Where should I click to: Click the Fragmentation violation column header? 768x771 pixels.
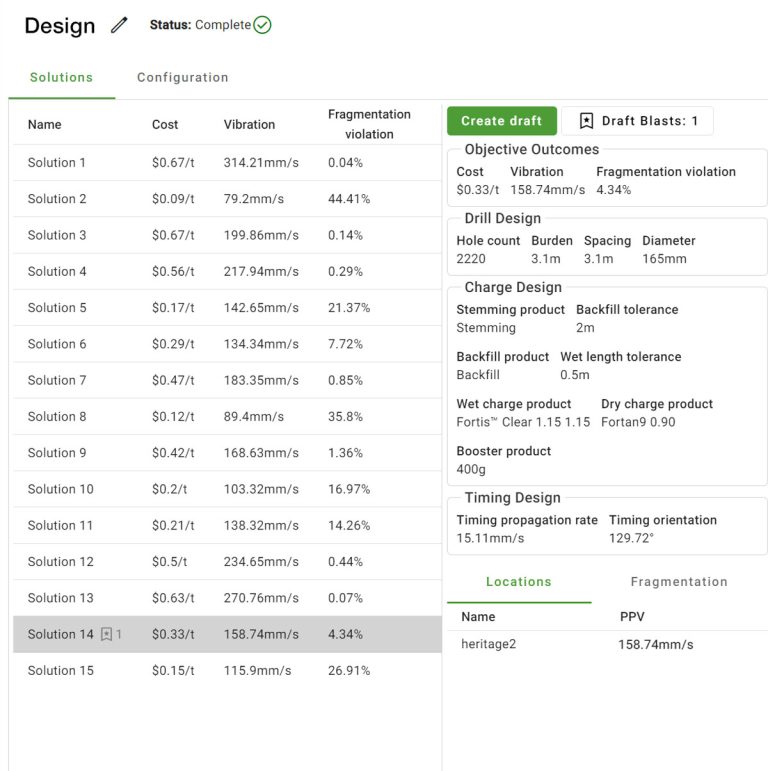tap(369, 124)
